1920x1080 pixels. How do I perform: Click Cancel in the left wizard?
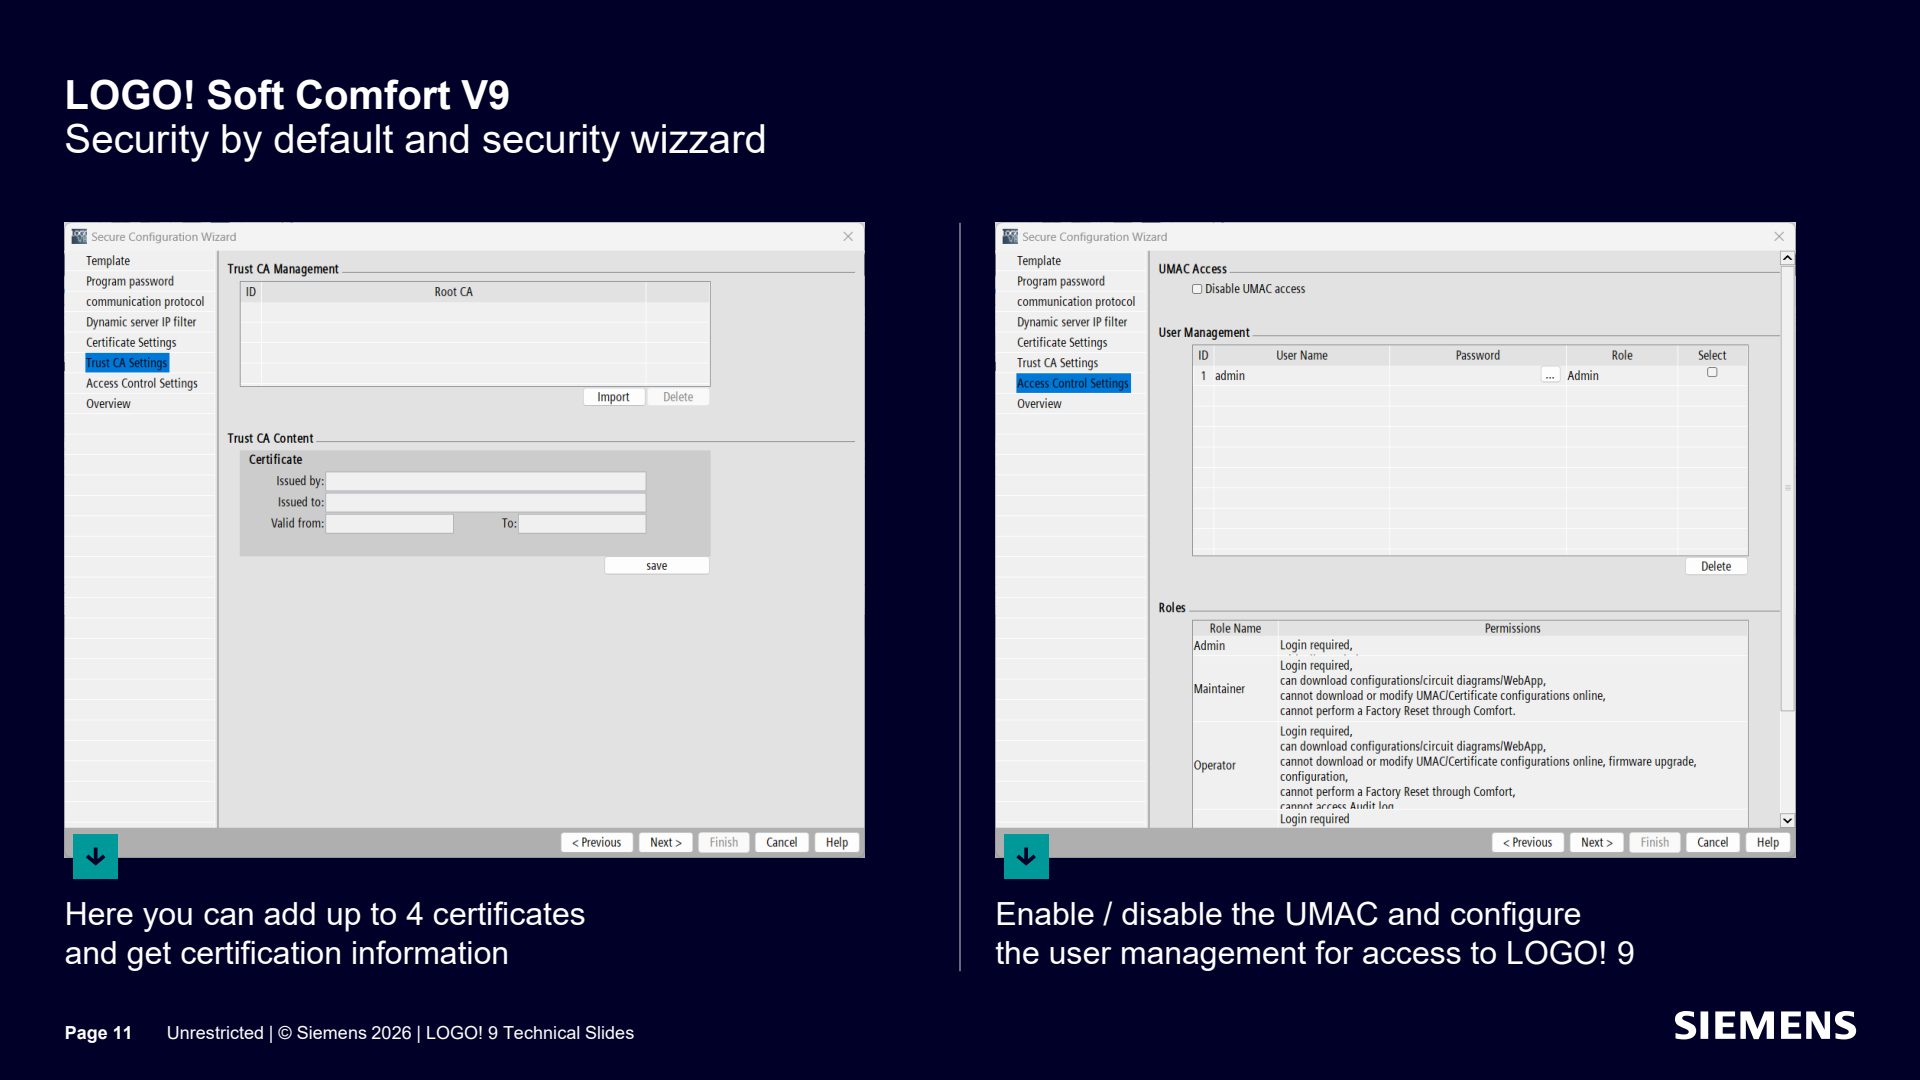(x=782, y=843)
